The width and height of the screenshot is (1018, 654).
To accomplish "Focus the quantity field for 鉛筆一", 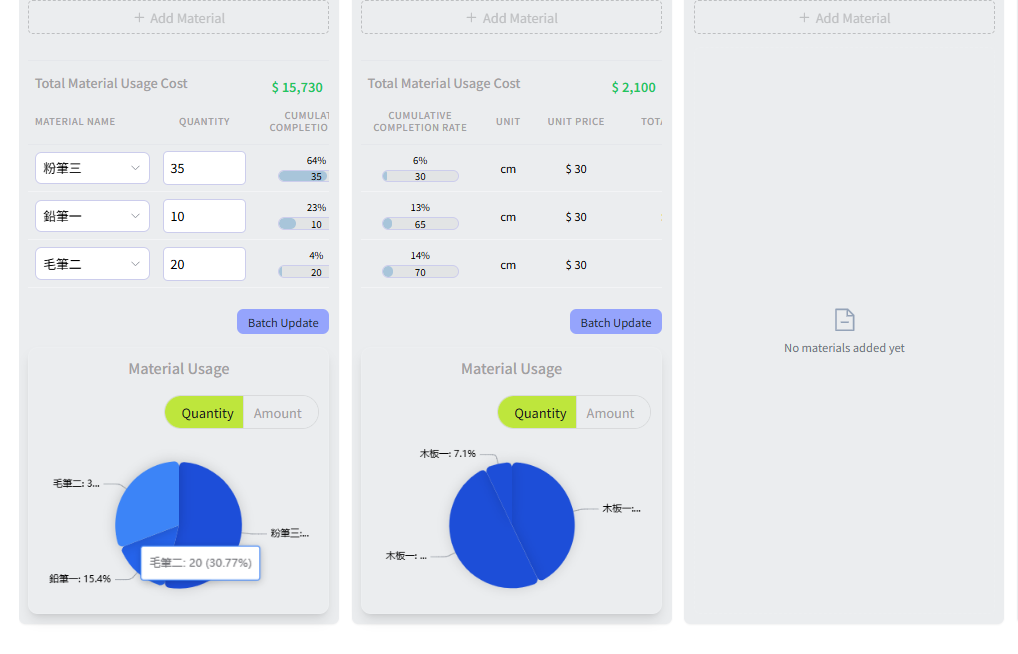I will click(204, 216).
